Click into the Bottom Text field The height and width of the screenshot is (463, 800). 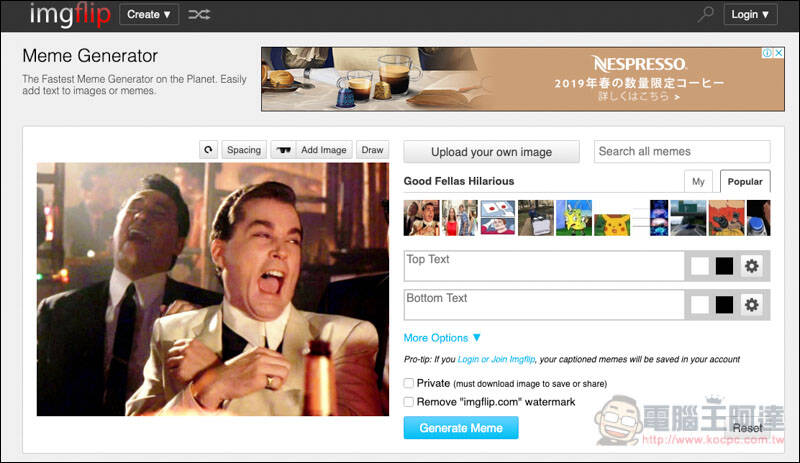tap(544, 305)
